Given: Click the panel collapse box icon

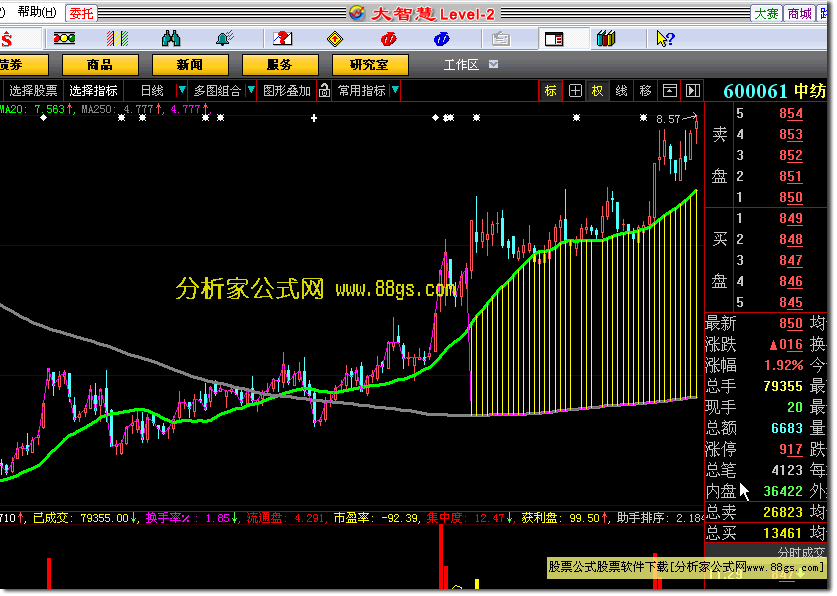Looking at the screenshot, I should 669,91.
